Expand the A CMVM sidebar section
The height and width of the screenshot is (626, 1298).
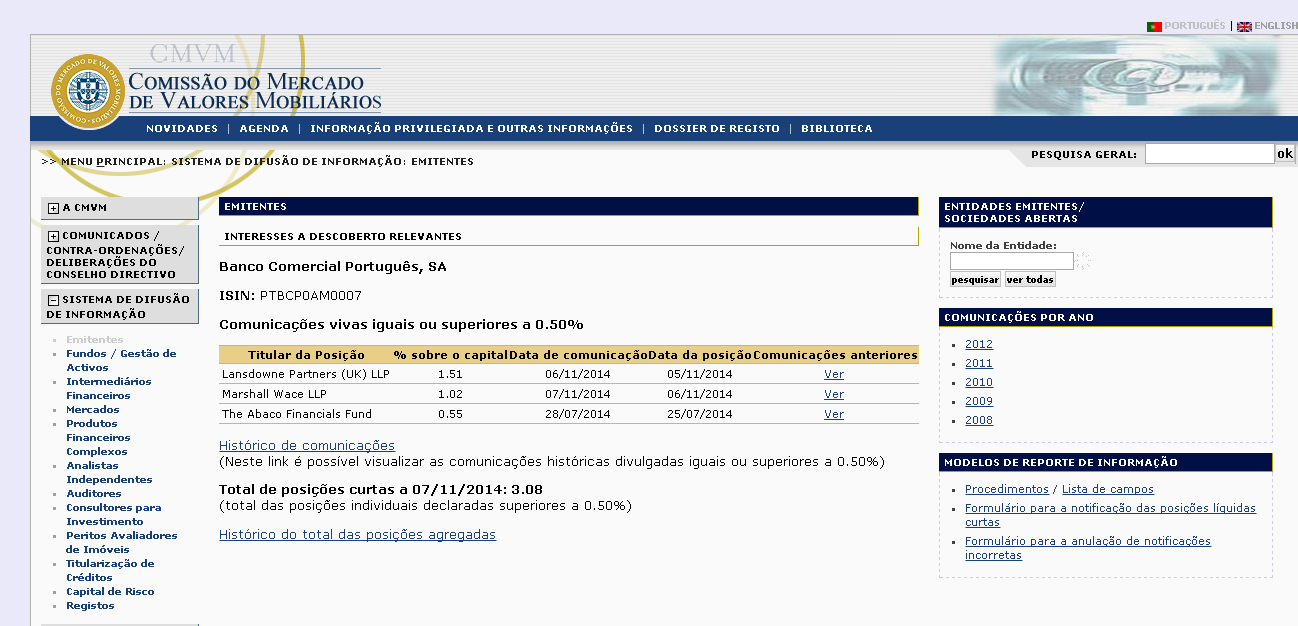pyautogui.click(x=54, y=208)
